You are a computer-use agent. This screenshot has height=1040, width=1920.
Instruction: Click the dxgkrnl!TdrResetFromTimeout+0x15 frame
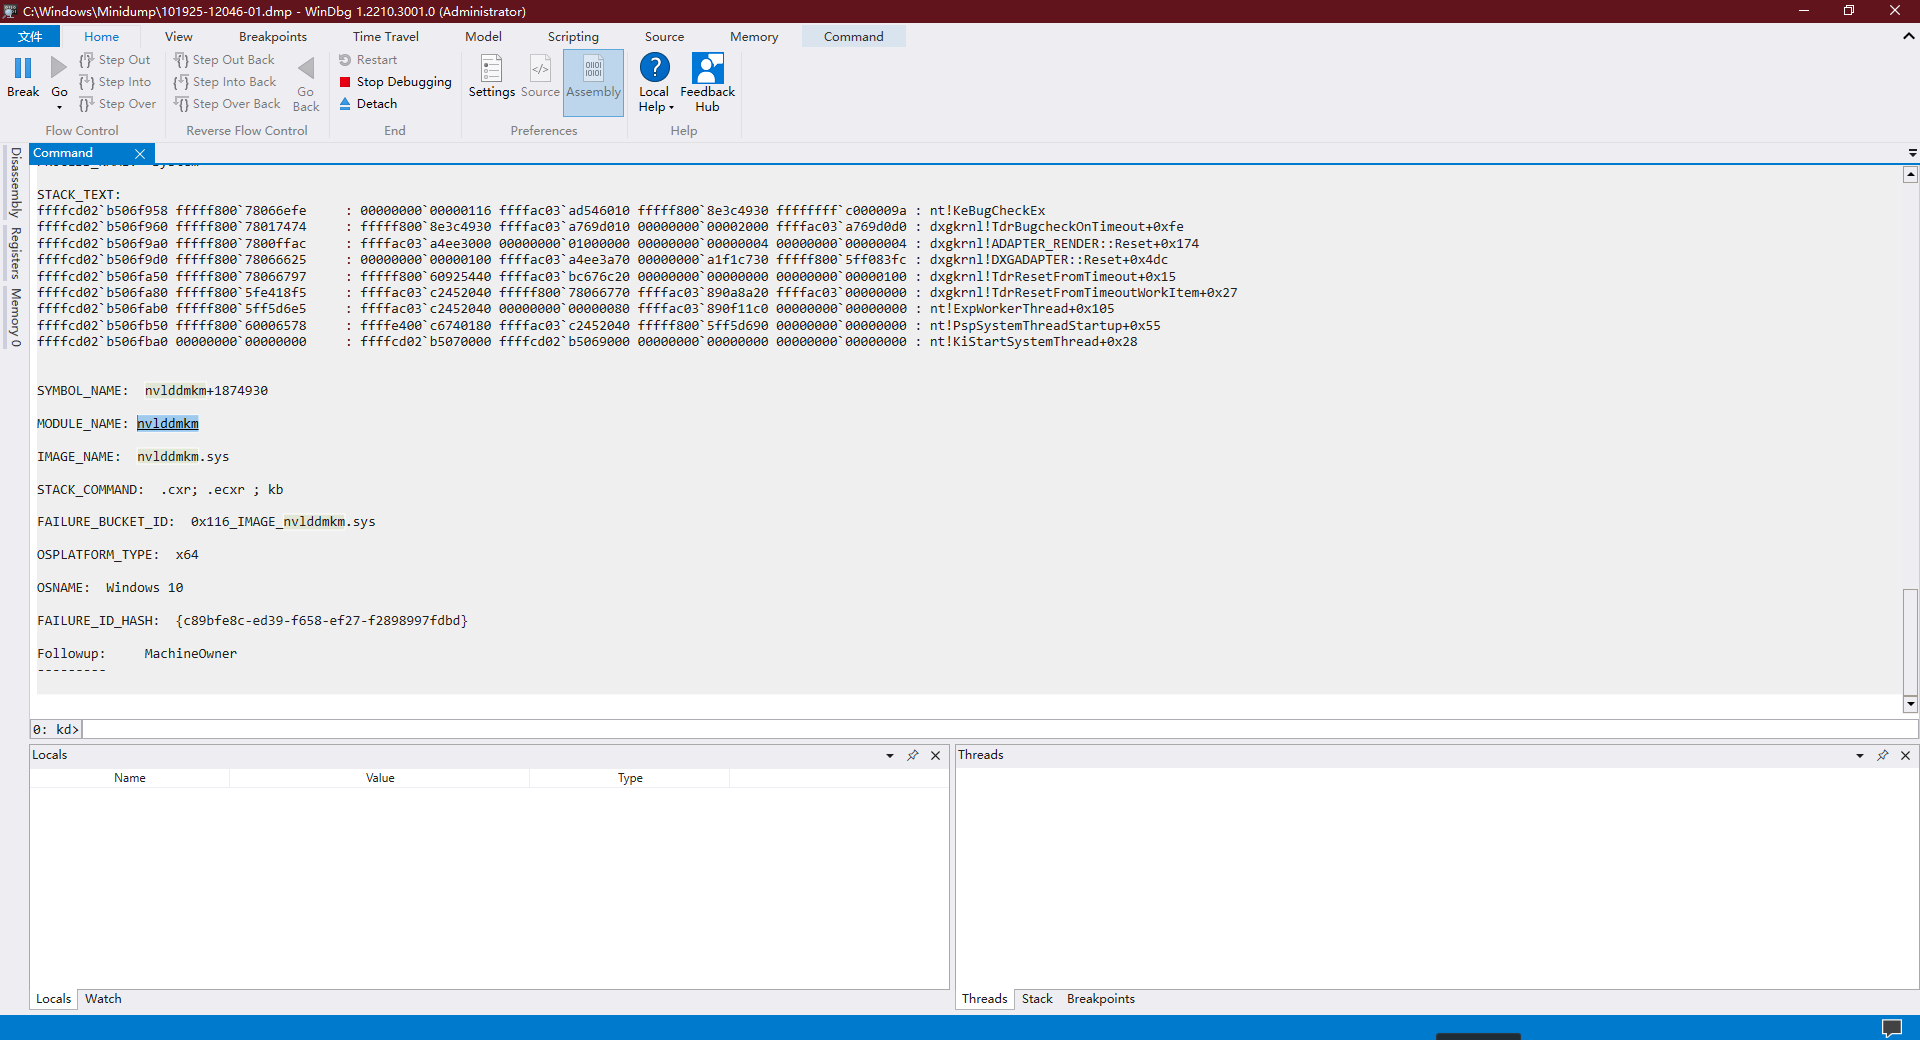tap(1053, 277)
